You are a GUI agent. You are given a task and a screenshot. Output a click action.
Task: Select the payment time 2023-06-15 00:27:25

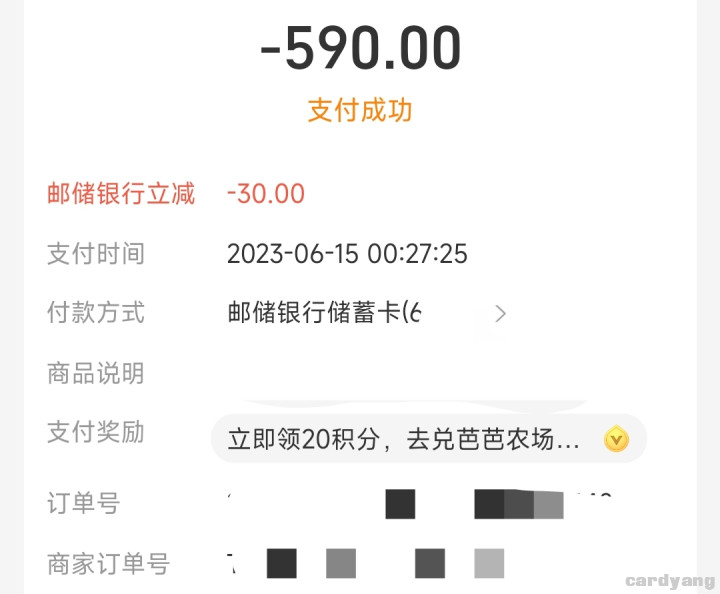point(347,254)
